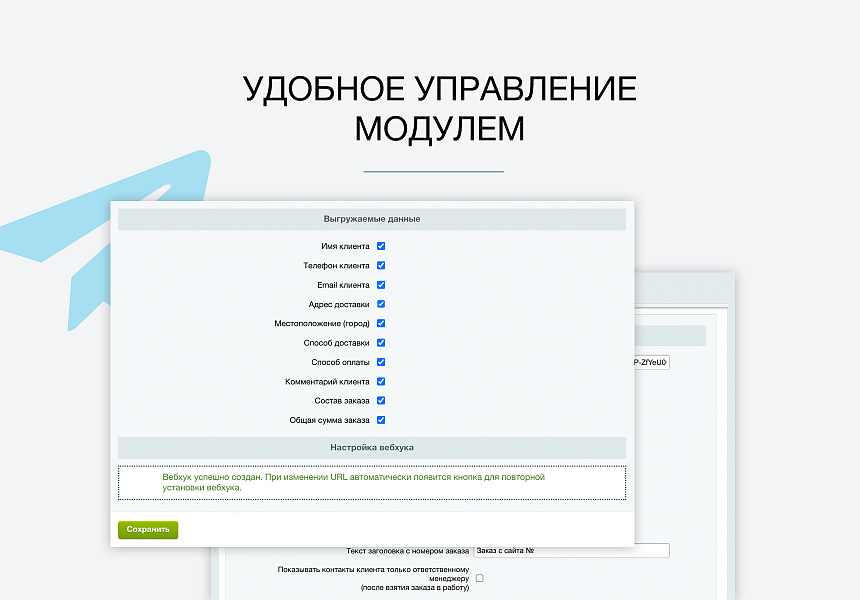Uncheck the Имя клиента checkbox

click(380, 246)
